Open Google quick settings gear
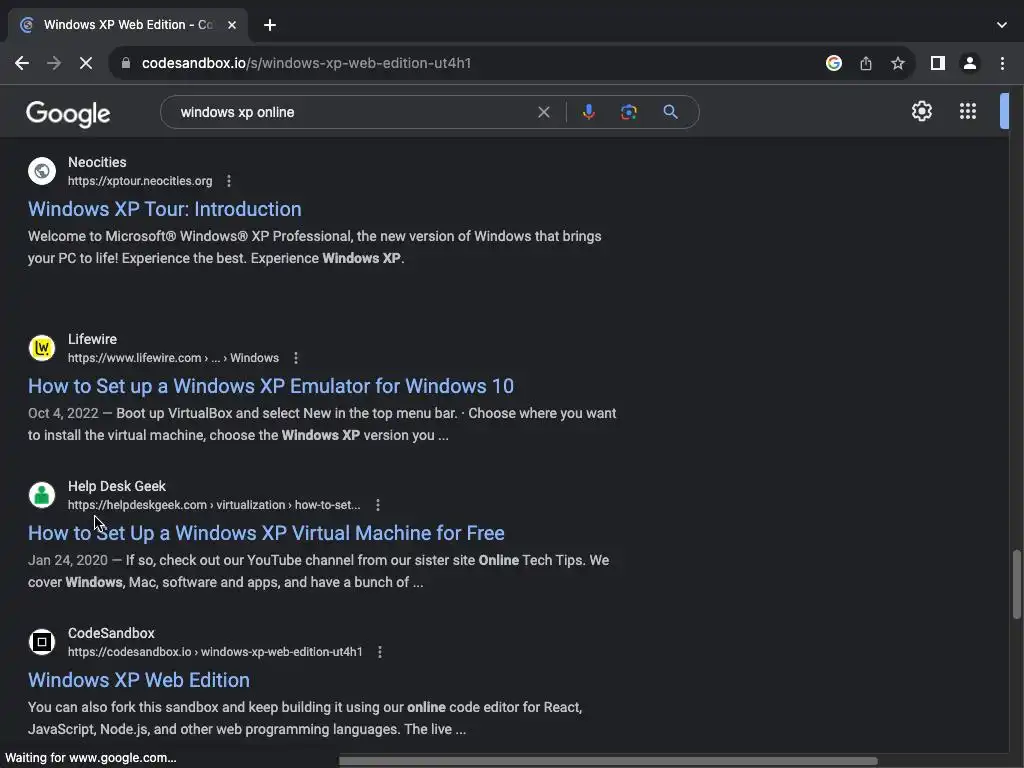Viewport: 1024px width, 768px height. click(x=921, y=111)
